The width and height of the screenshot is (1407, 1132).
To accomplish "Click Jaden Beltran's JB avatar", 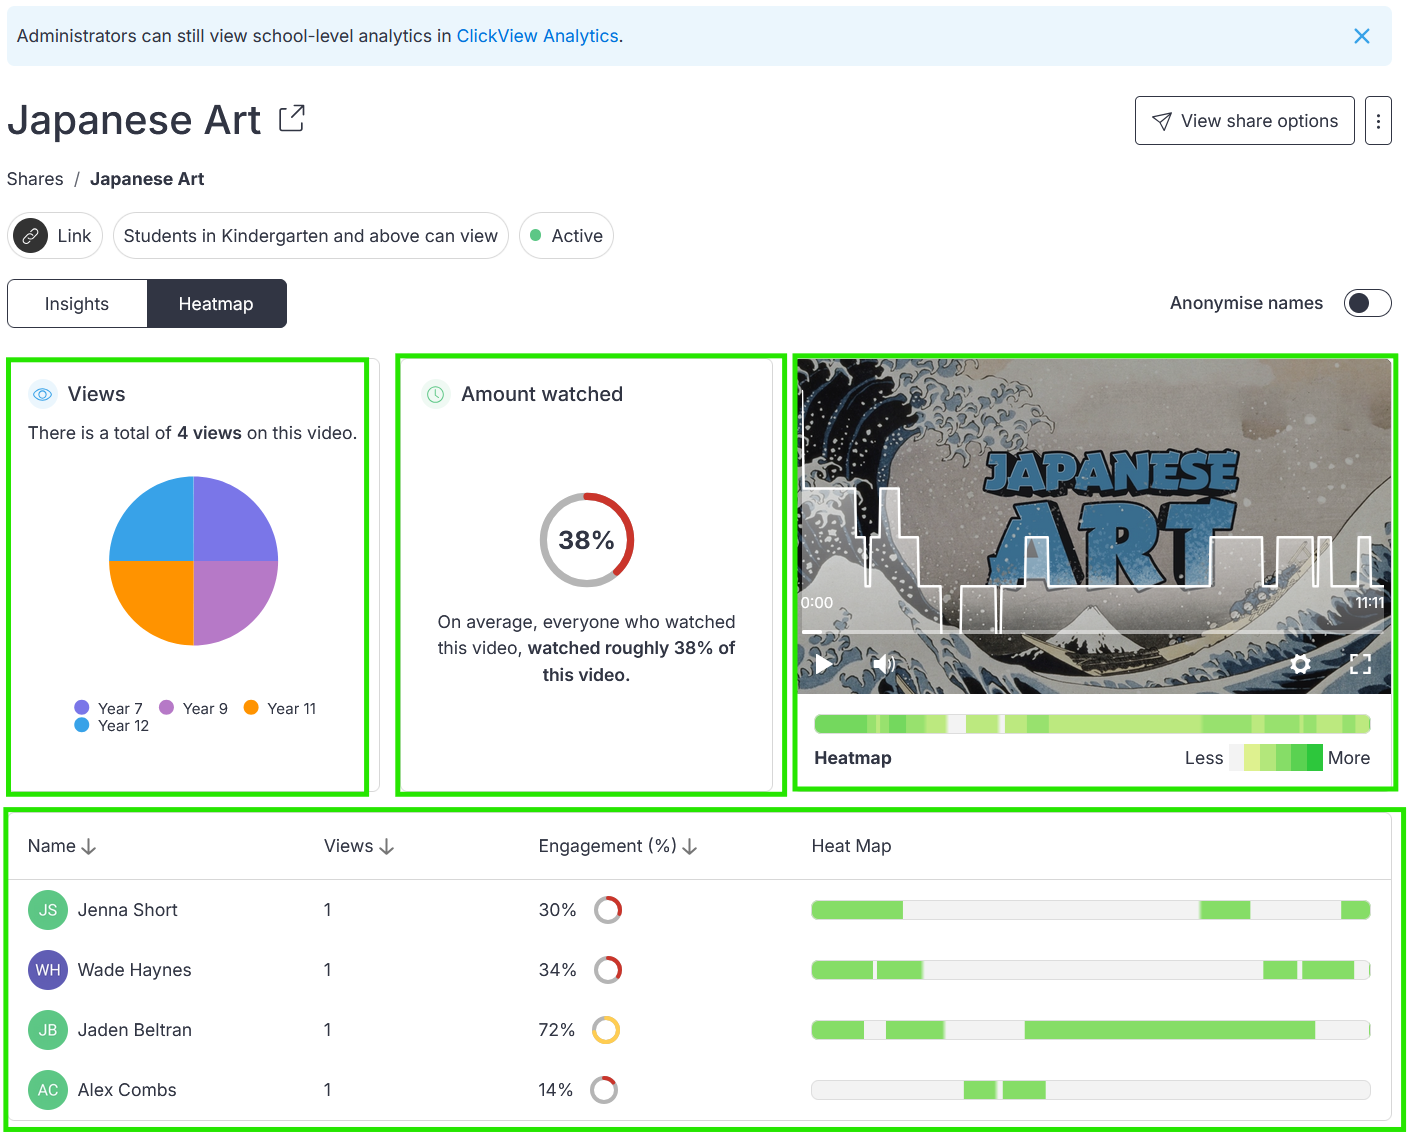I will pyautogui.click(x=48, y=1030).
